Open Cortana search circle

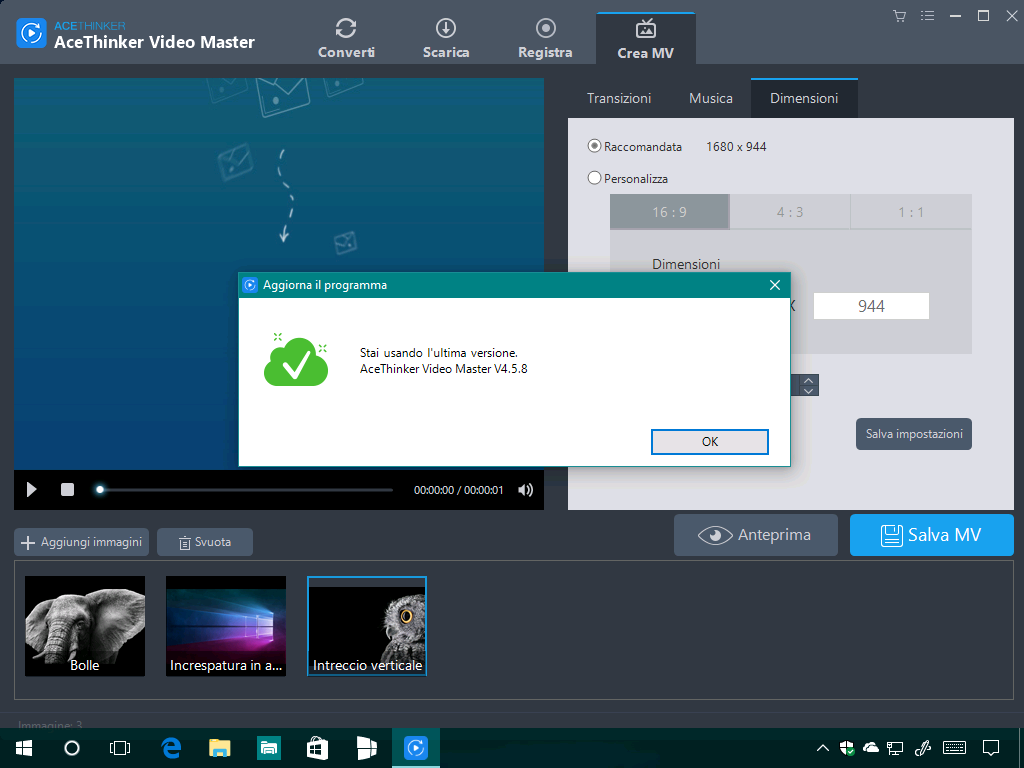click(72, 748)
